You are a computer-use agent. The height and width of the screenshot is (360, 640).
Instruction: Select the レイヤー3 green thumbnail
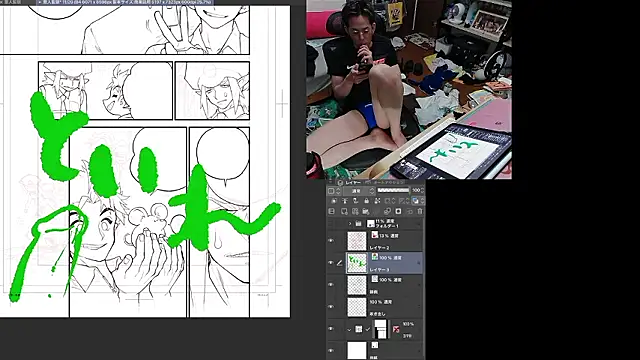pos(357,263)
